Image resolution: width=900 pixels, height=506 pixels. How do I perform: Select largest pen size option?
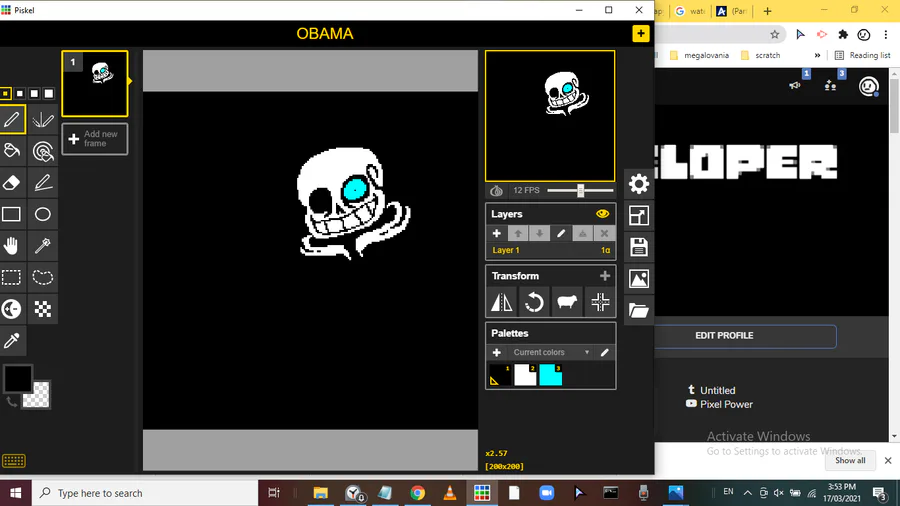[x=49, y=94]
